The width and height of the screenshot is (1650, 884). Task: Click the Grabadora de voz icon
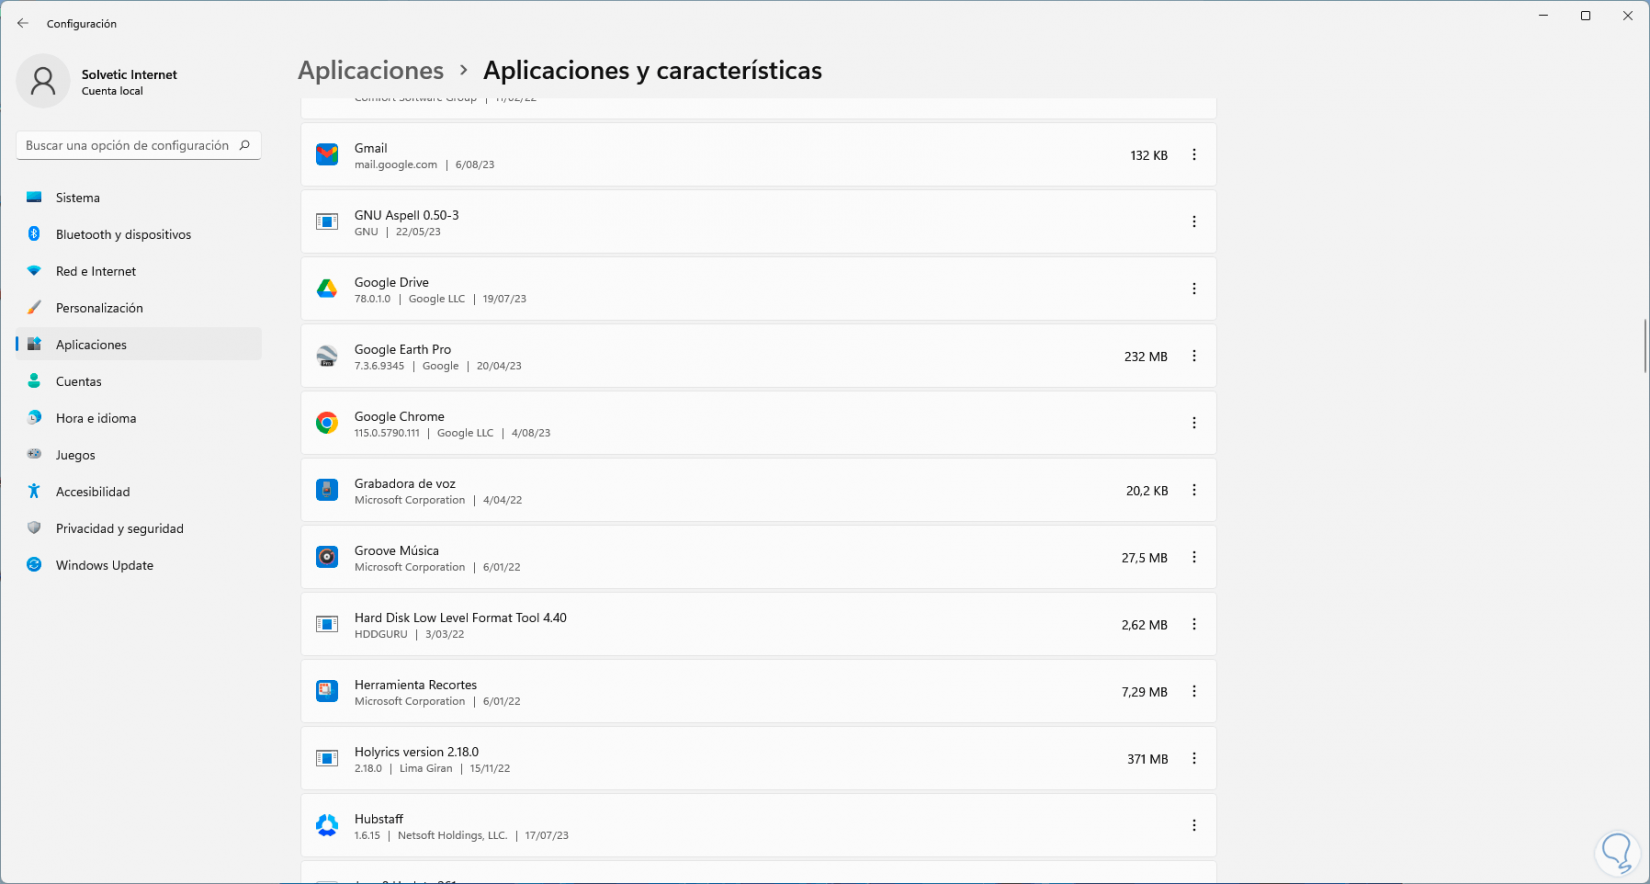click(327, 490)
